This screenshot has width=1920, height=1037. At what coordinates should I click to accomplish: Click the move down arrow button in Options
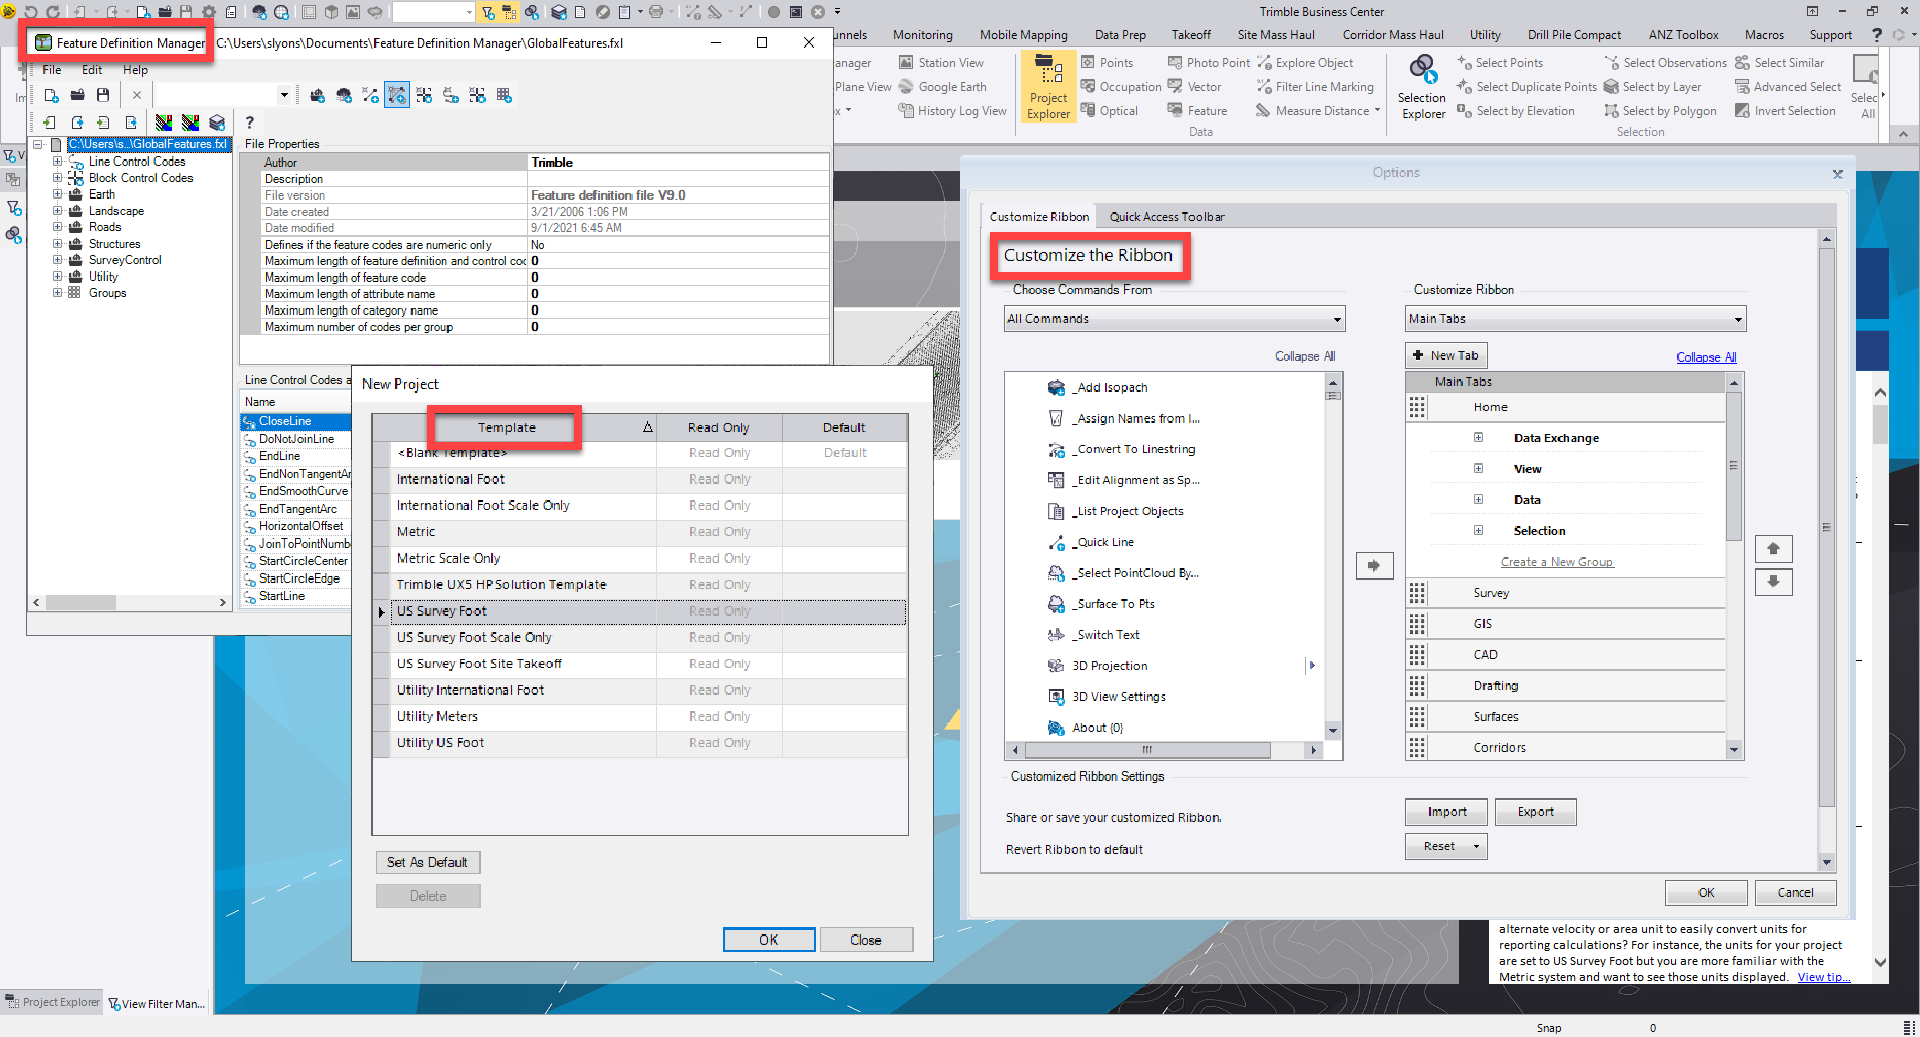[1773, 581]
